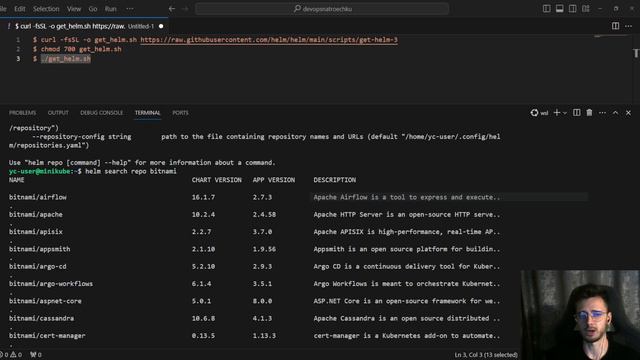
Task: Click the DESCRIPTION column header
Action: click(x=335, y=180)
